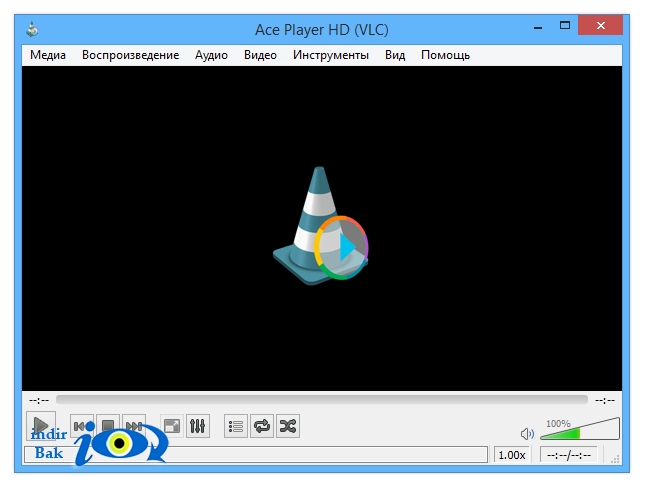Stop playback

pos(108,426)
